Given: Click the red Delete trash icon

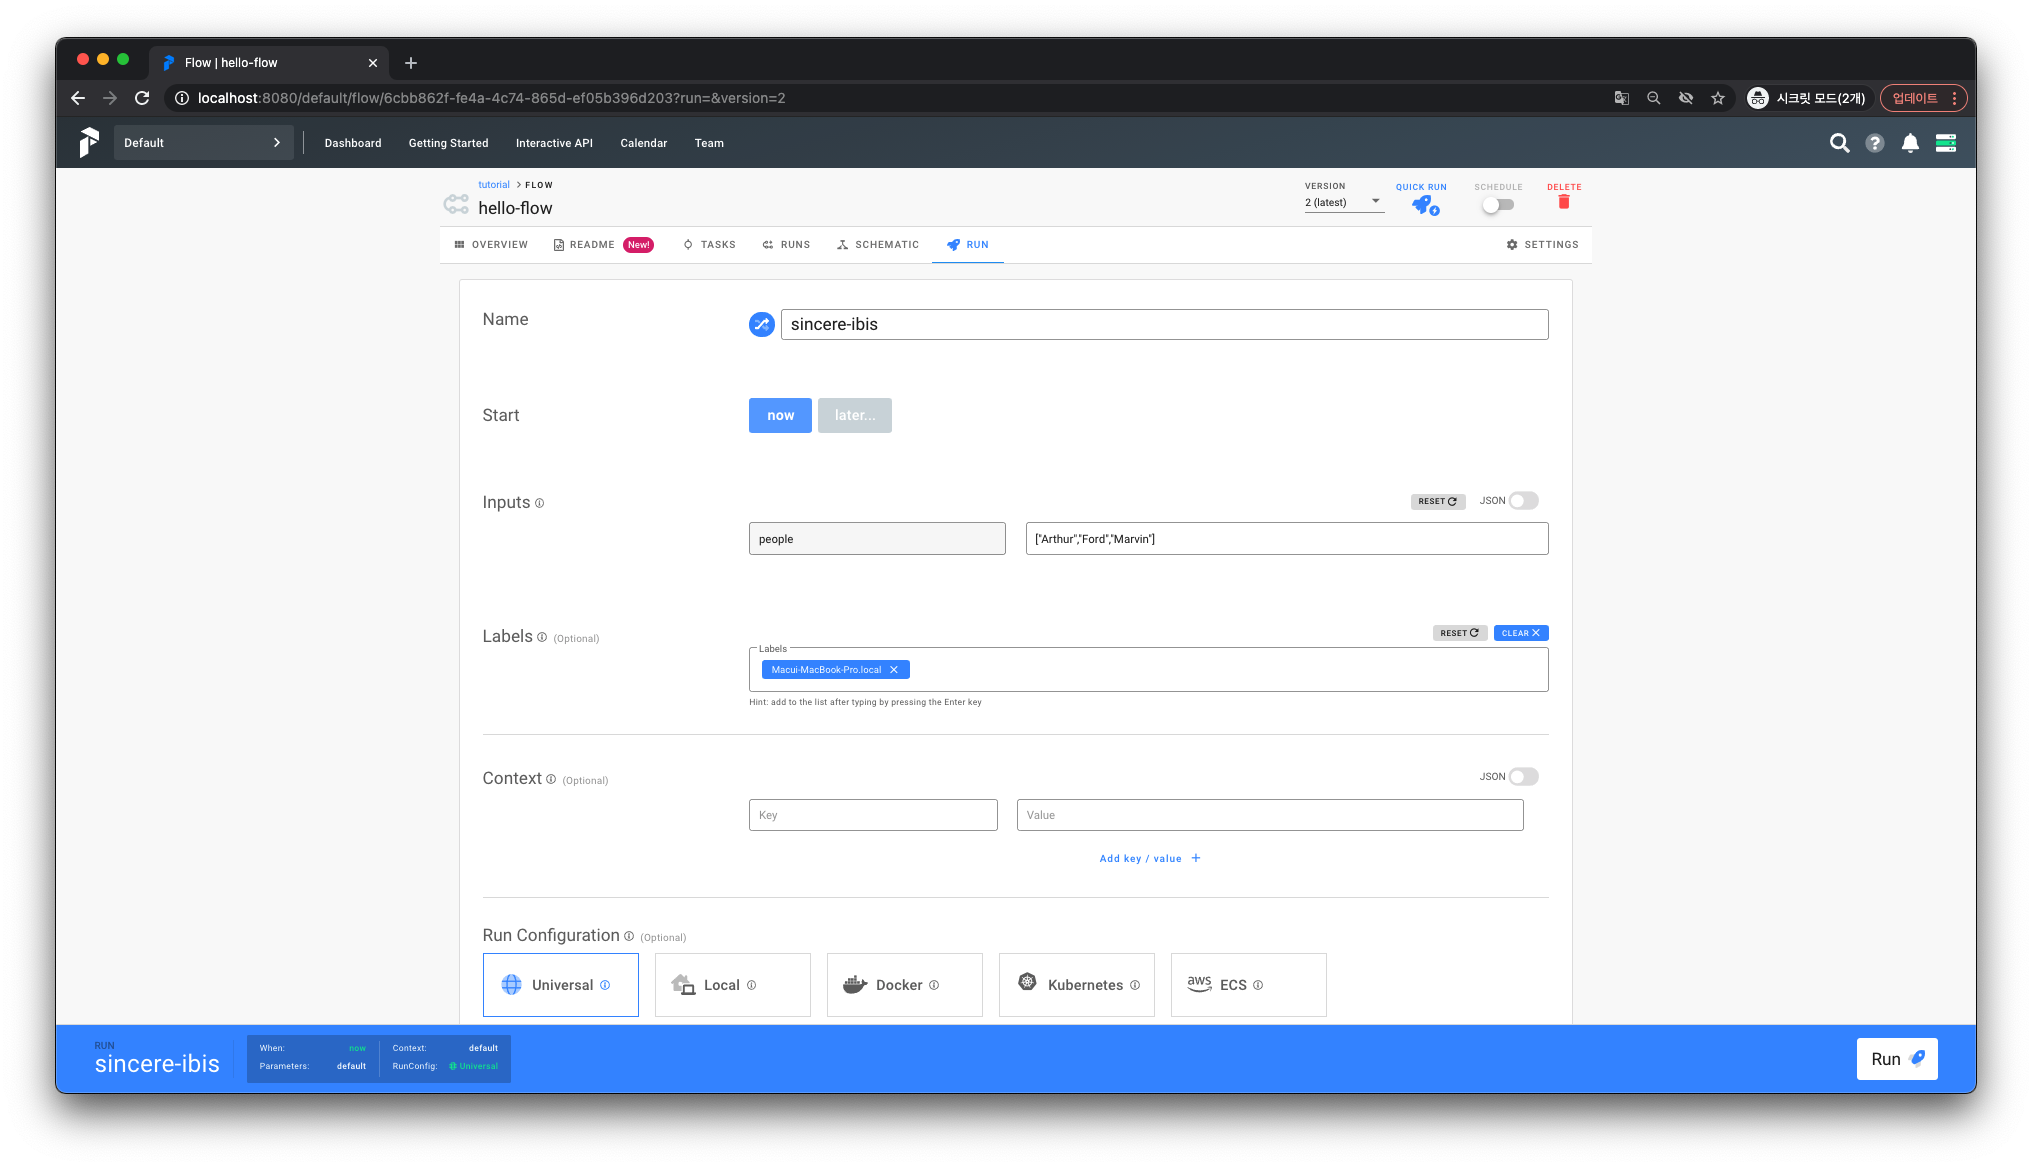Looking at the screenshot, I should pyautogui.click(x=1564, y=202).
